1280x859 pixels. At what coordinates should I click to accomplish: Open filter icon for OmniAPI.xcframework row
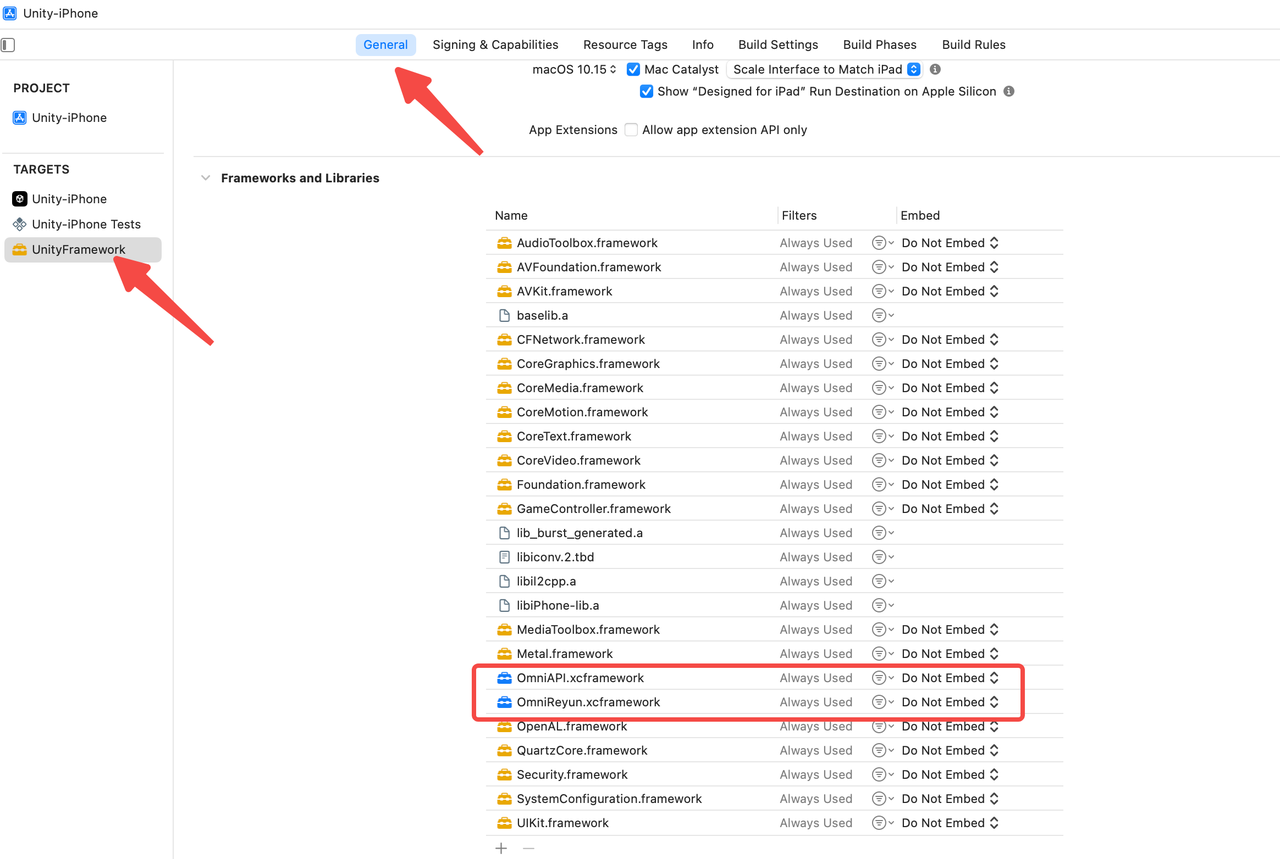[882, 678]
